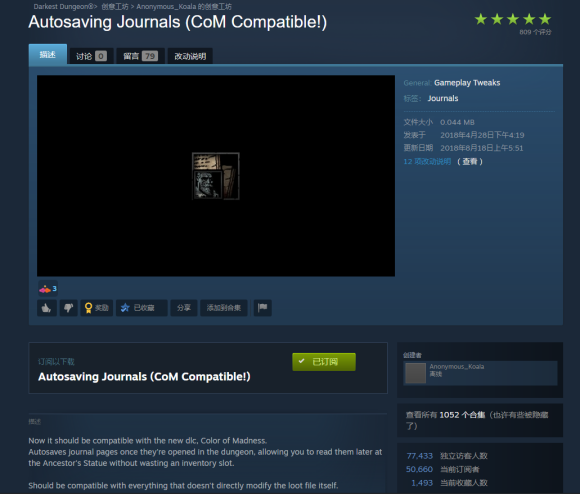Image resolution: width=580 pixels, height=494 pixels.
Task: Click the reaction award icon with count 3
Action: coord(48,289)
